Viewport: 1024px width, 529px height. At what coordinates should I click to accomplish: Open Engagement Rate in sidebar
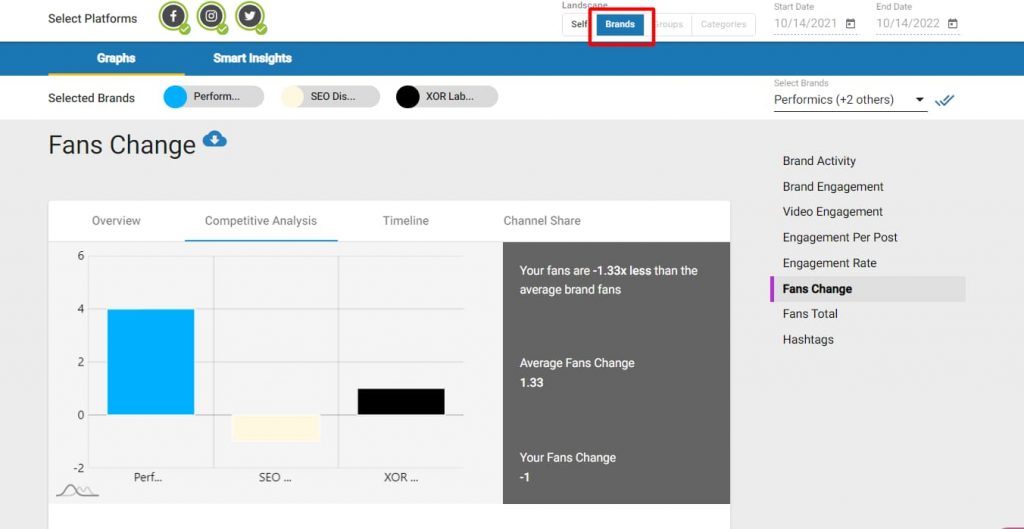(x=829, y=263)
